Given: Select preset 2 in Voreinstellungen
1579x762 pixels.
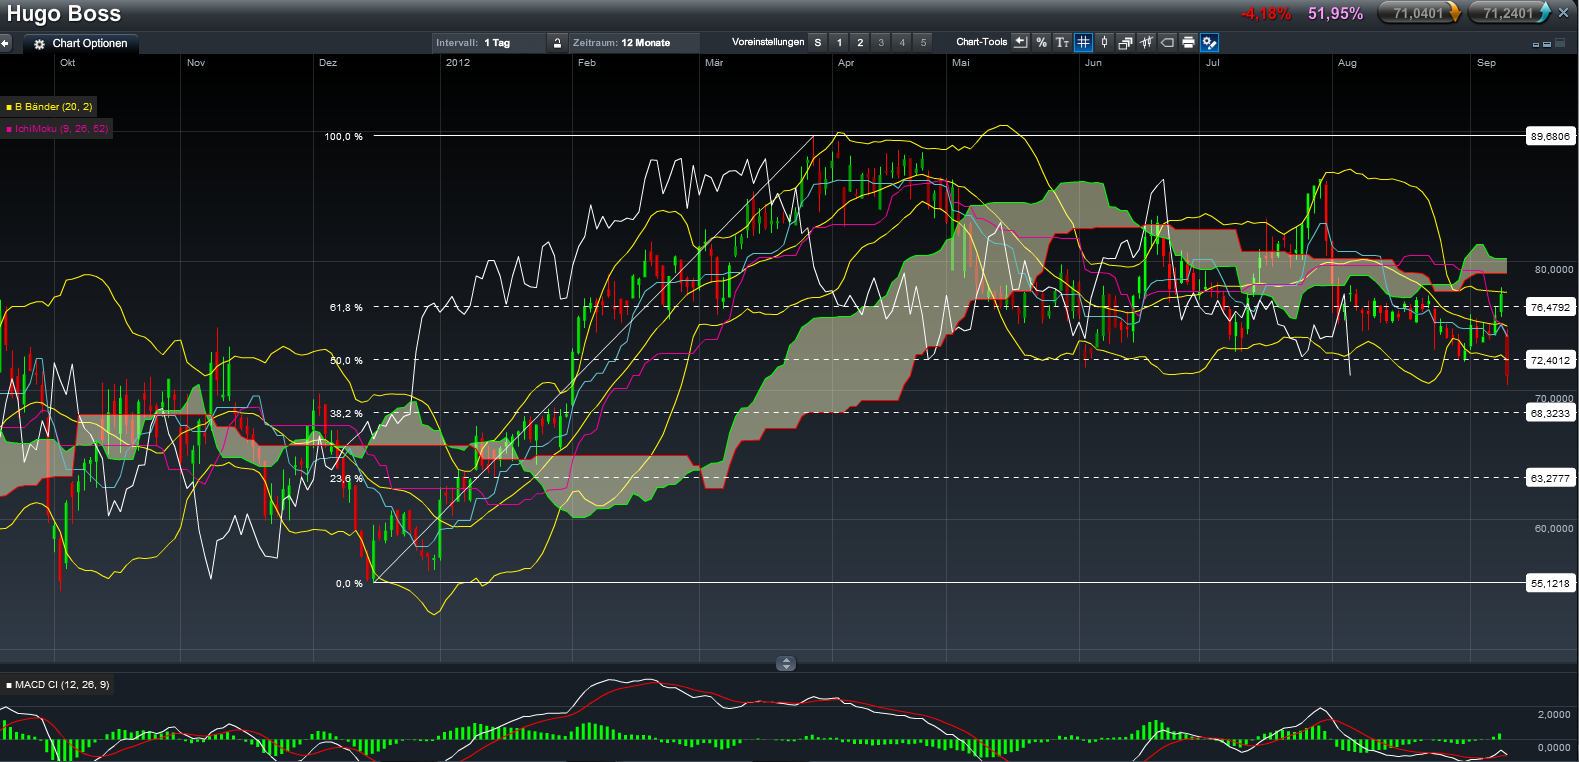Looking at the screenshot, I should [860, 42].
